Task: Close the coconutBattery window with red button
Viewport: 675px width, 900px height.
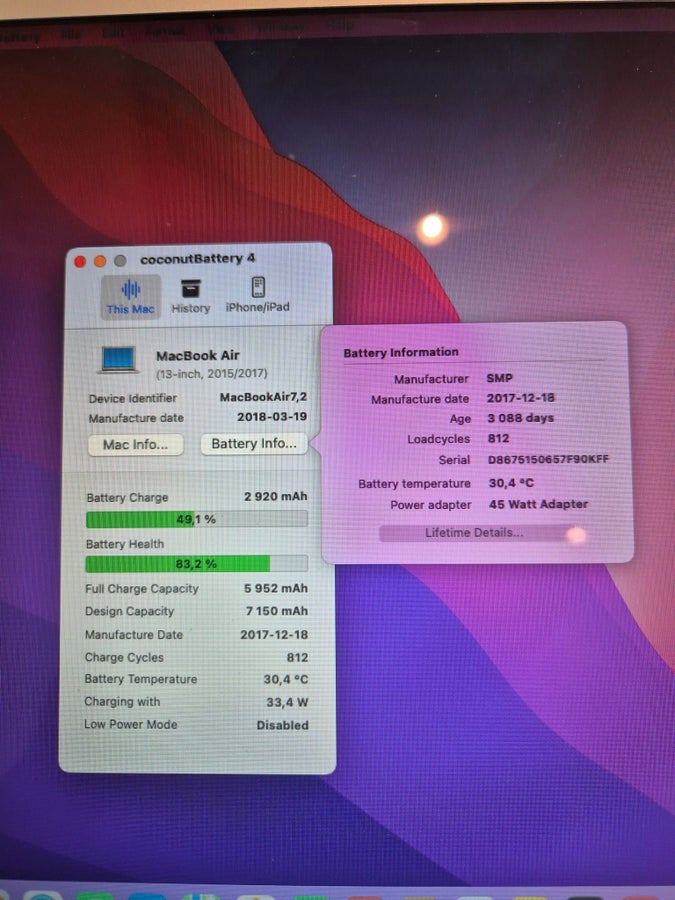Action: pyautogui.click(x=80, y=261)
